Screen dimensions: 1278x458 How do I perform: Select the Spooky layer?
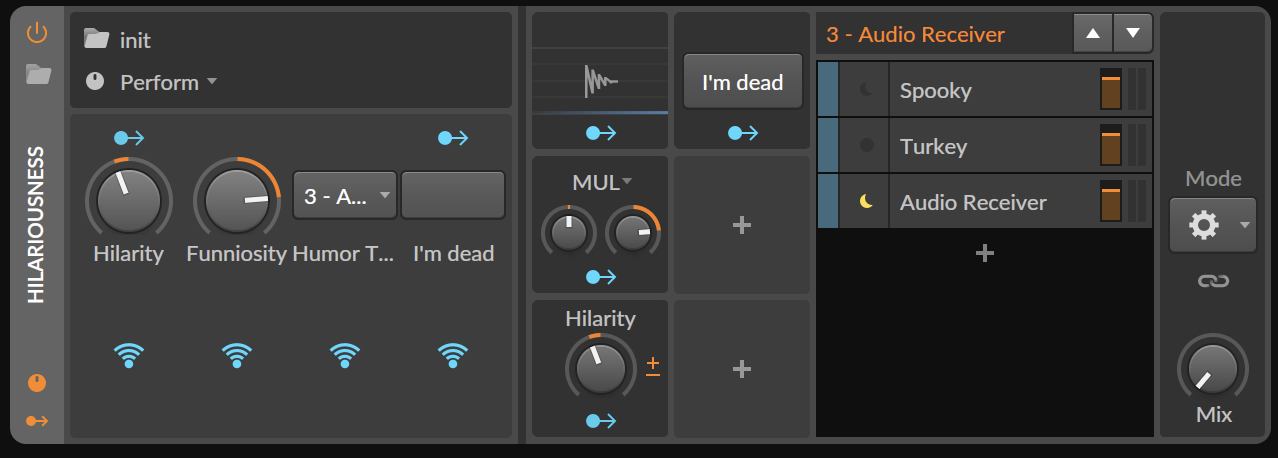click(x=990, y=90)
